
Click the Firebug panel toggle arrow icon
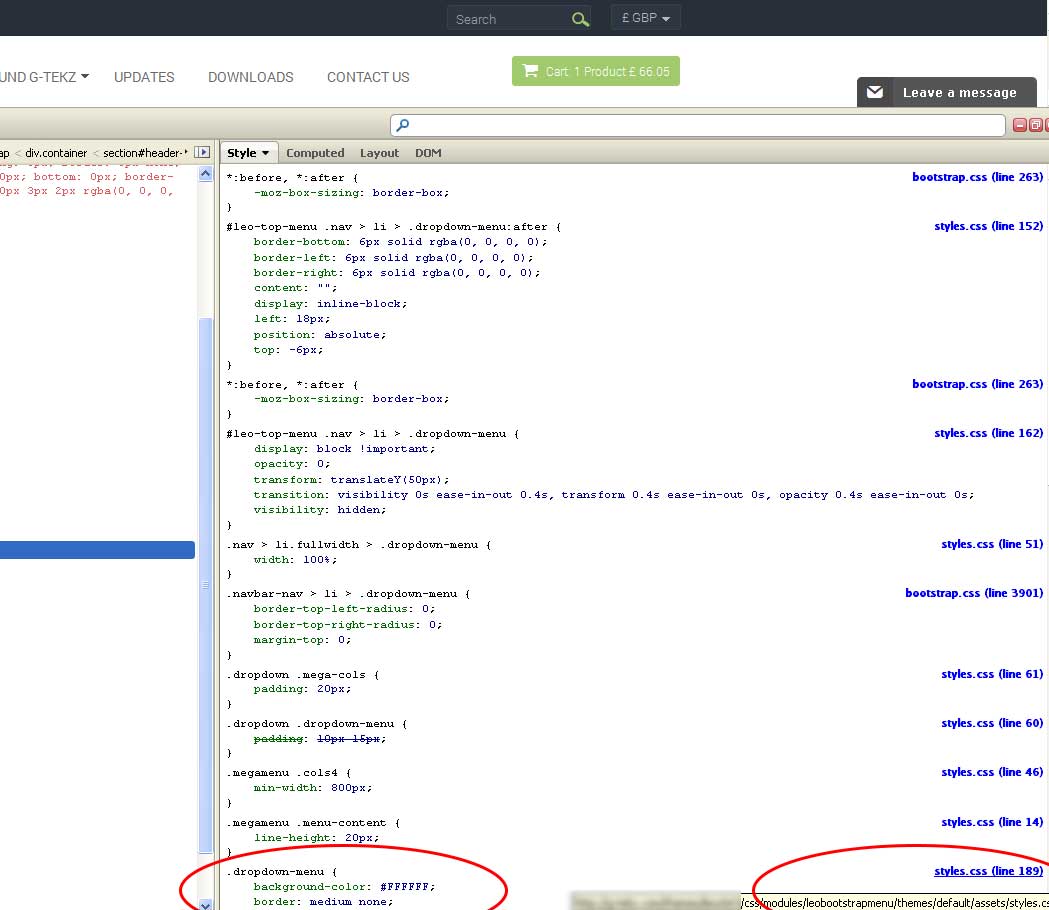(x=203, y=153)
